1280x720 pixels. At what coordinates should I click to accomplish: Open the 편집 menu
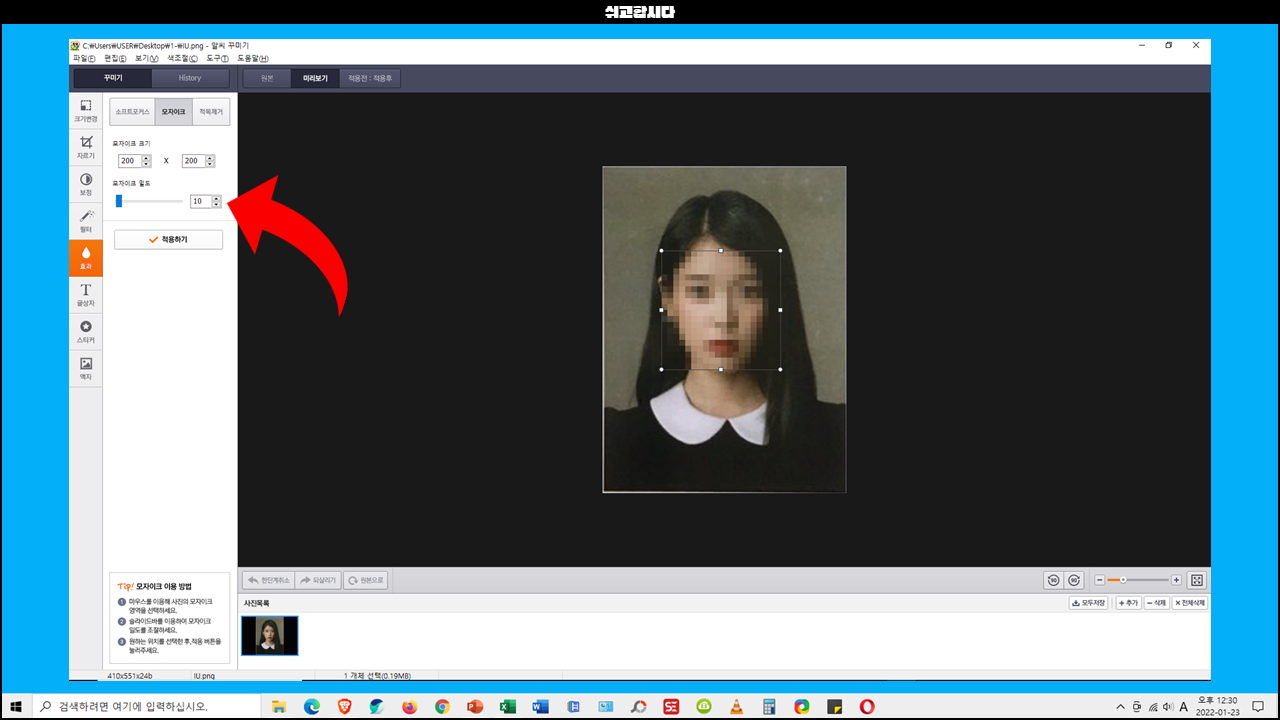(x=113, y=58)
